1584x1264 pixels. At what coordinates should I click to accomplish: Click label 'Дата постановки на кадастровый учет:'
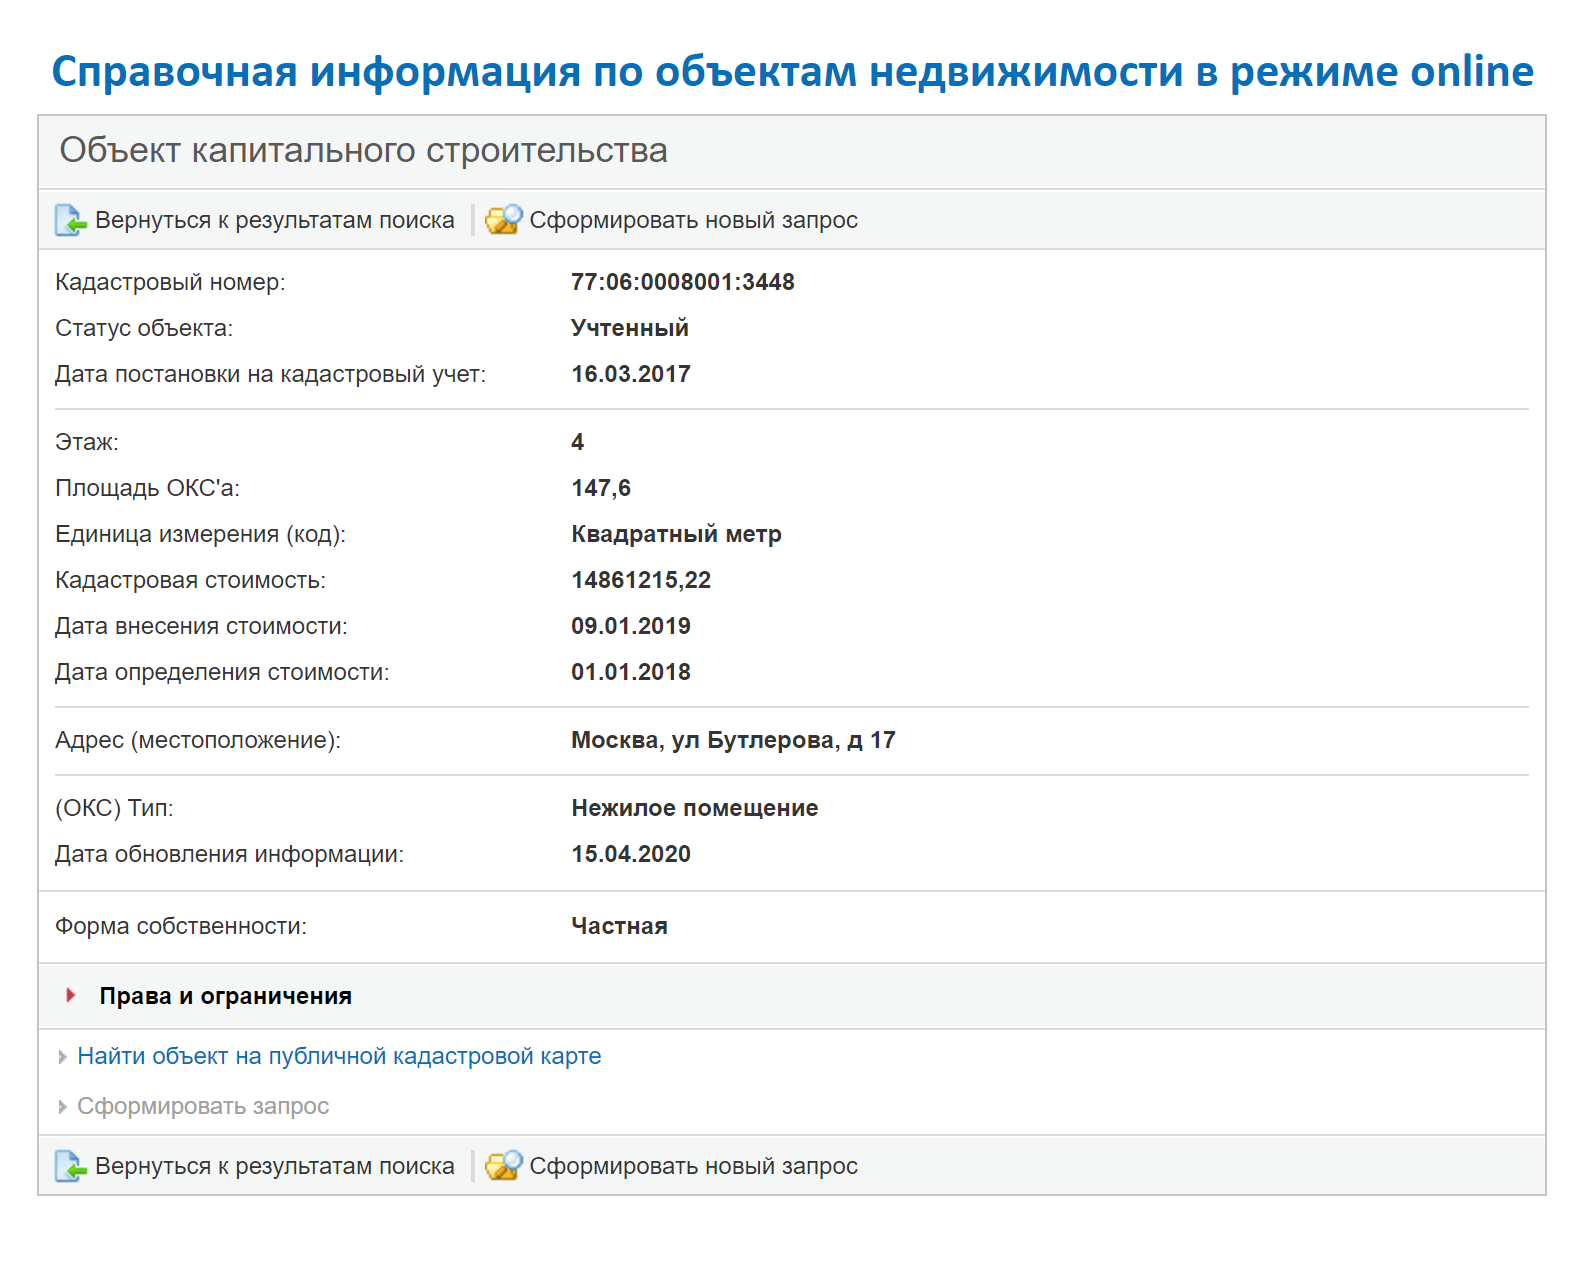pos(270,374)
